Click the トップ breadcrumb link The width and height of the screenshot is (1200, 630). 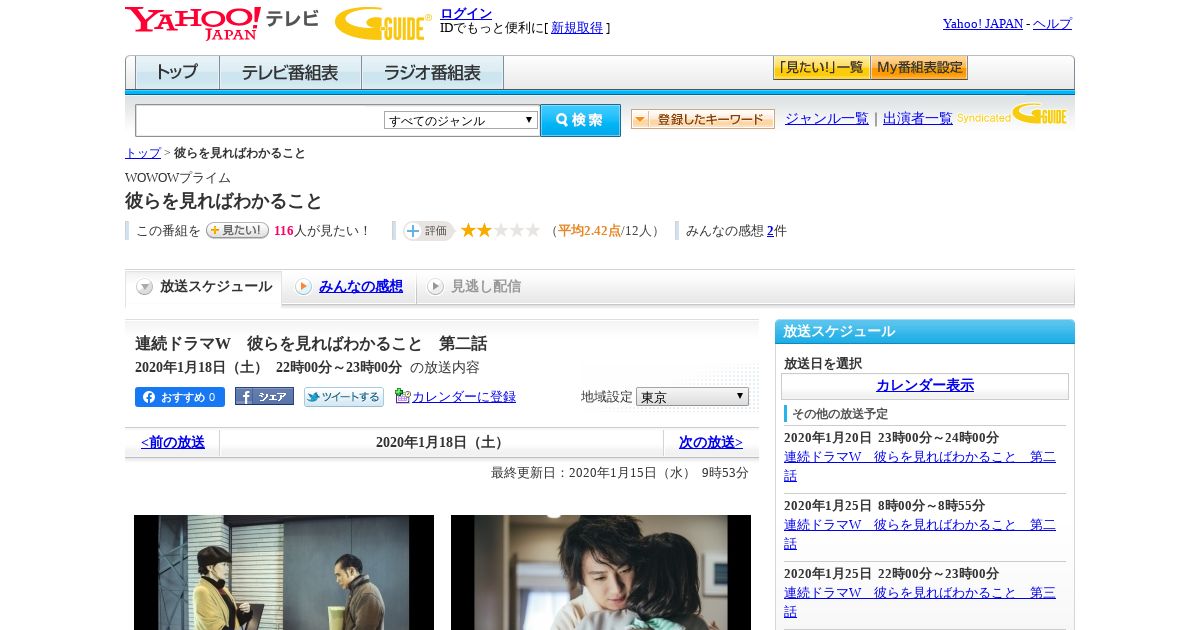click(142, 153)
